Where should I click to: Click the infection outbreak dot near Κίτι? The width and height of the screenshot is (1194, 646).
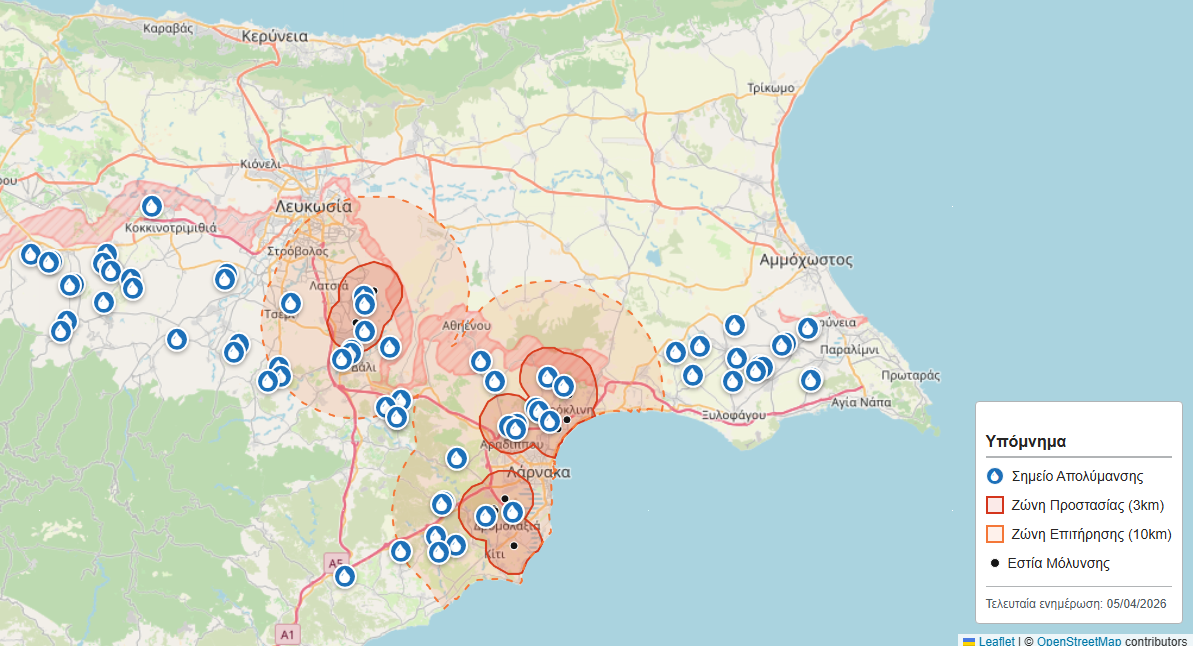[x=514, y=545]
